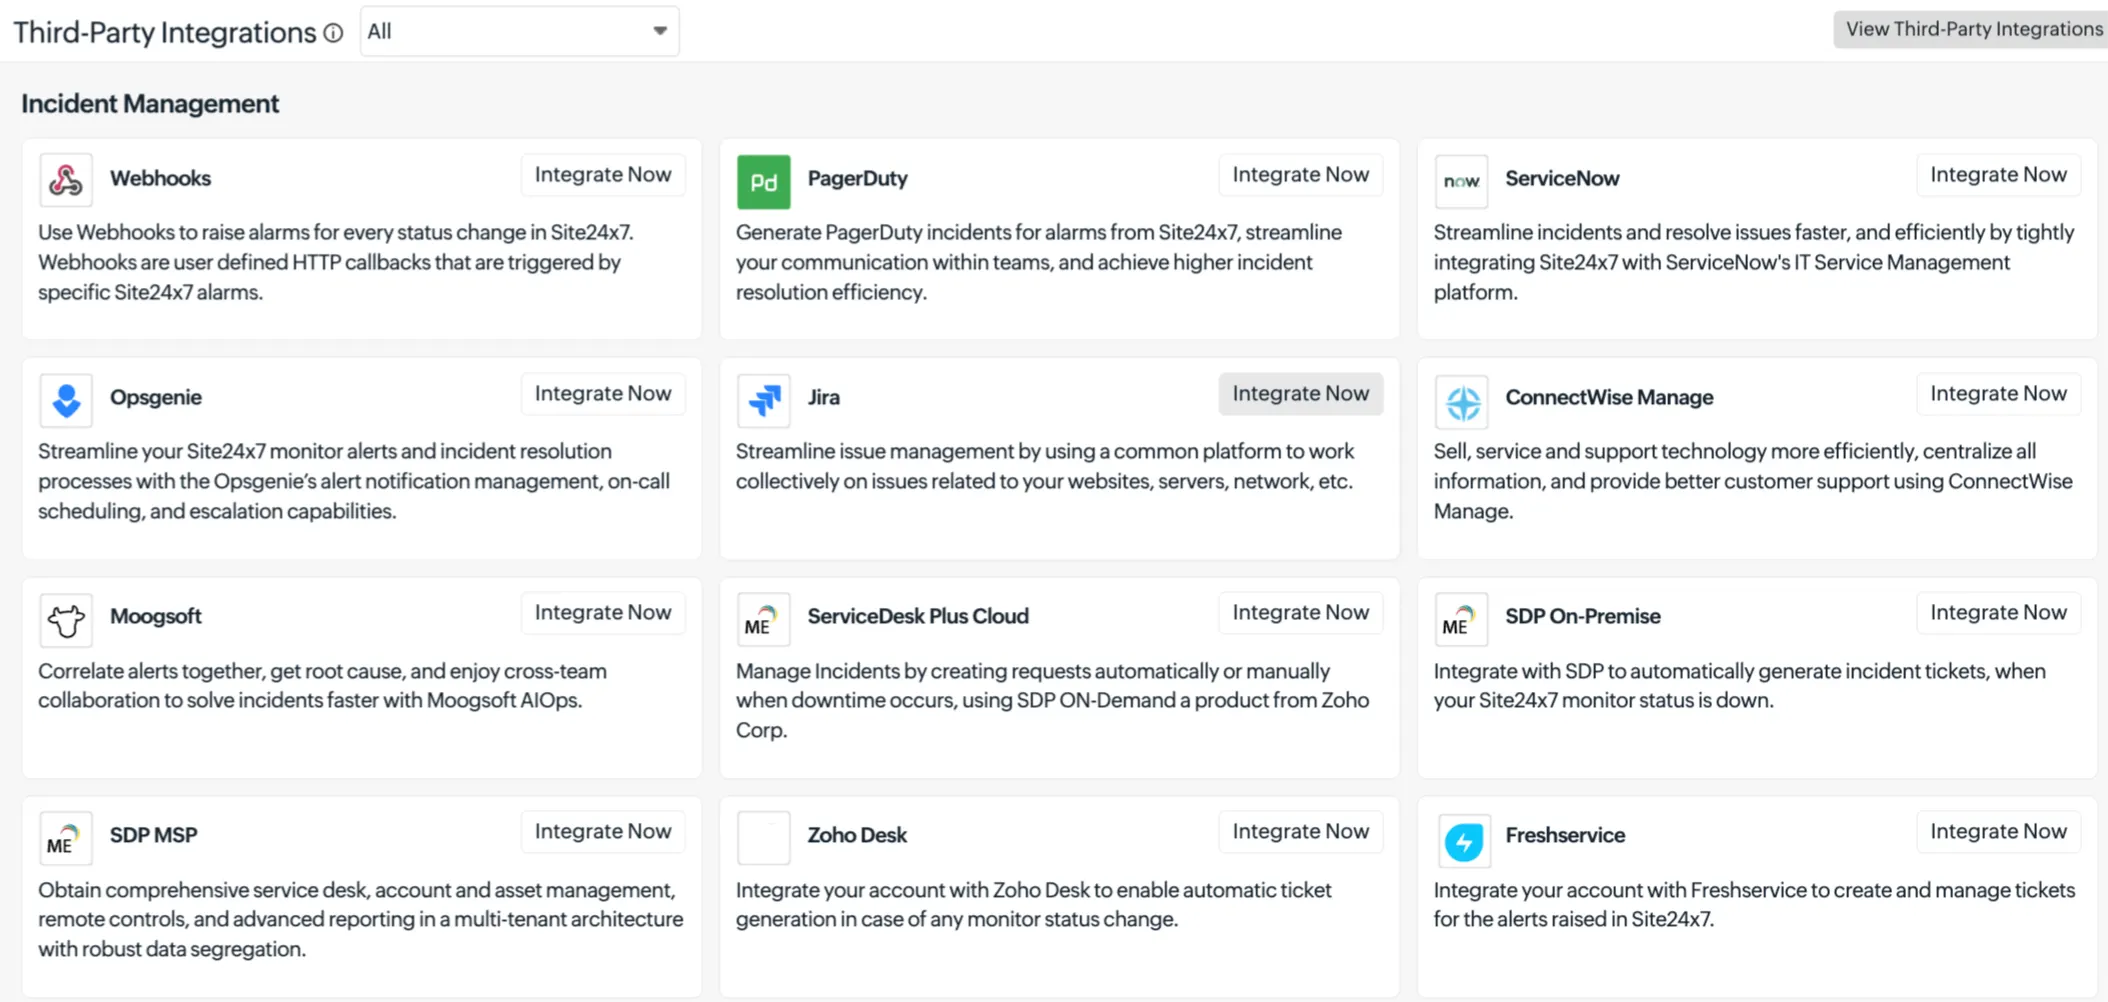Integrate Now for Freshservice
This screenshot has height=1002, width=2108.
point(1998,832)
